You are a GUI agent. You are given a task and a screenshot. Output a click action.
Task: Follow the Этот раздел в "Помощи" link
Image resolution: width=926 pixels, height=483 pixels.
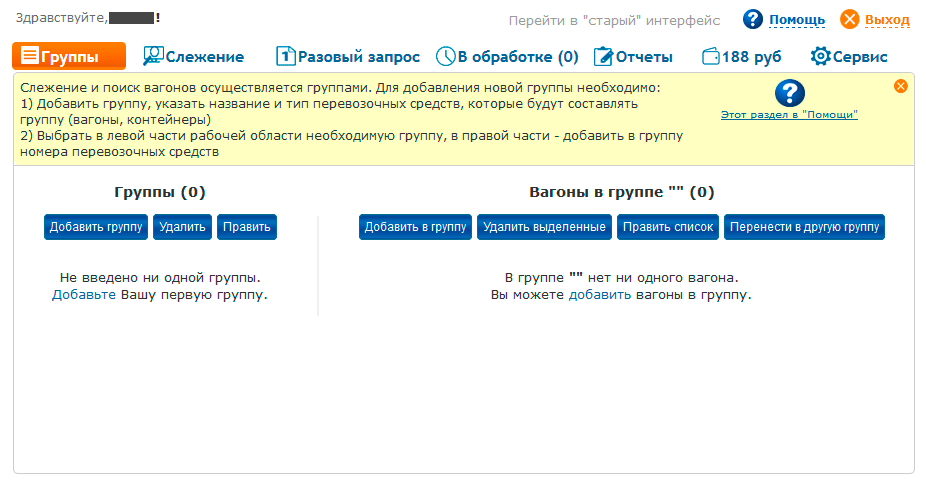tap(789, 115)
